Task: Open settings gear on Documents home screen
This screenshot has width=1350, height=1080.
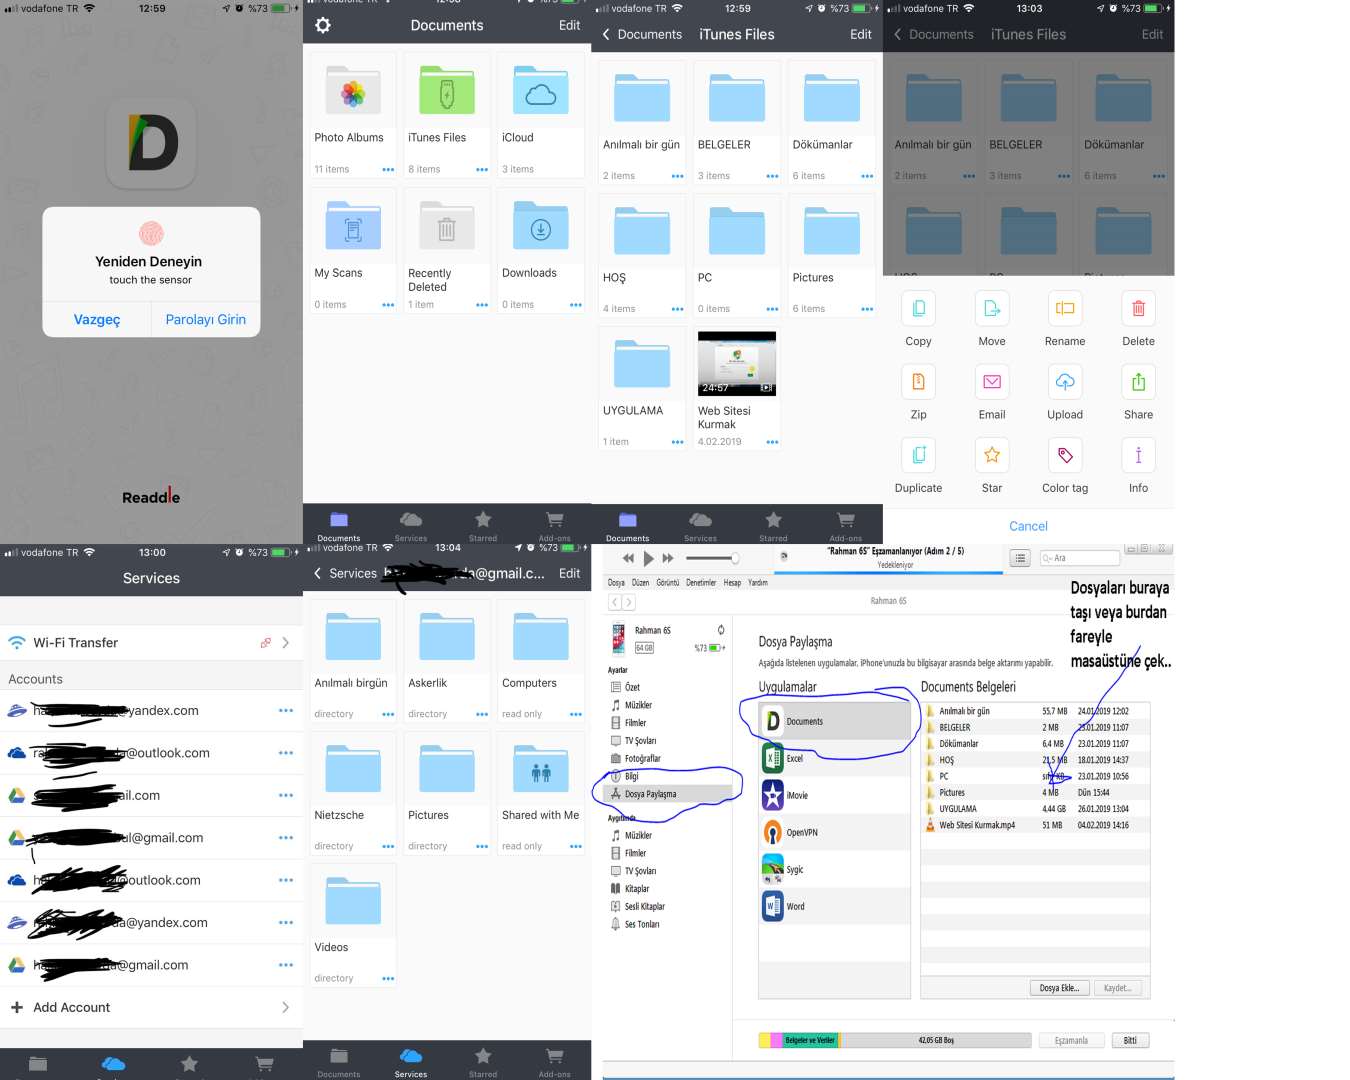Action: point(322,25)
